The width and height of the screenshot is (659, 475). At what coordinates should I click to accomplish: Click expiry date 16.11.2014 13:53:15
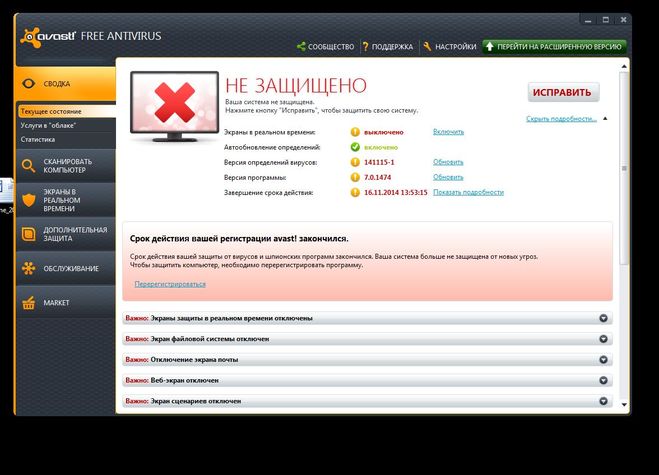point(395,193)
